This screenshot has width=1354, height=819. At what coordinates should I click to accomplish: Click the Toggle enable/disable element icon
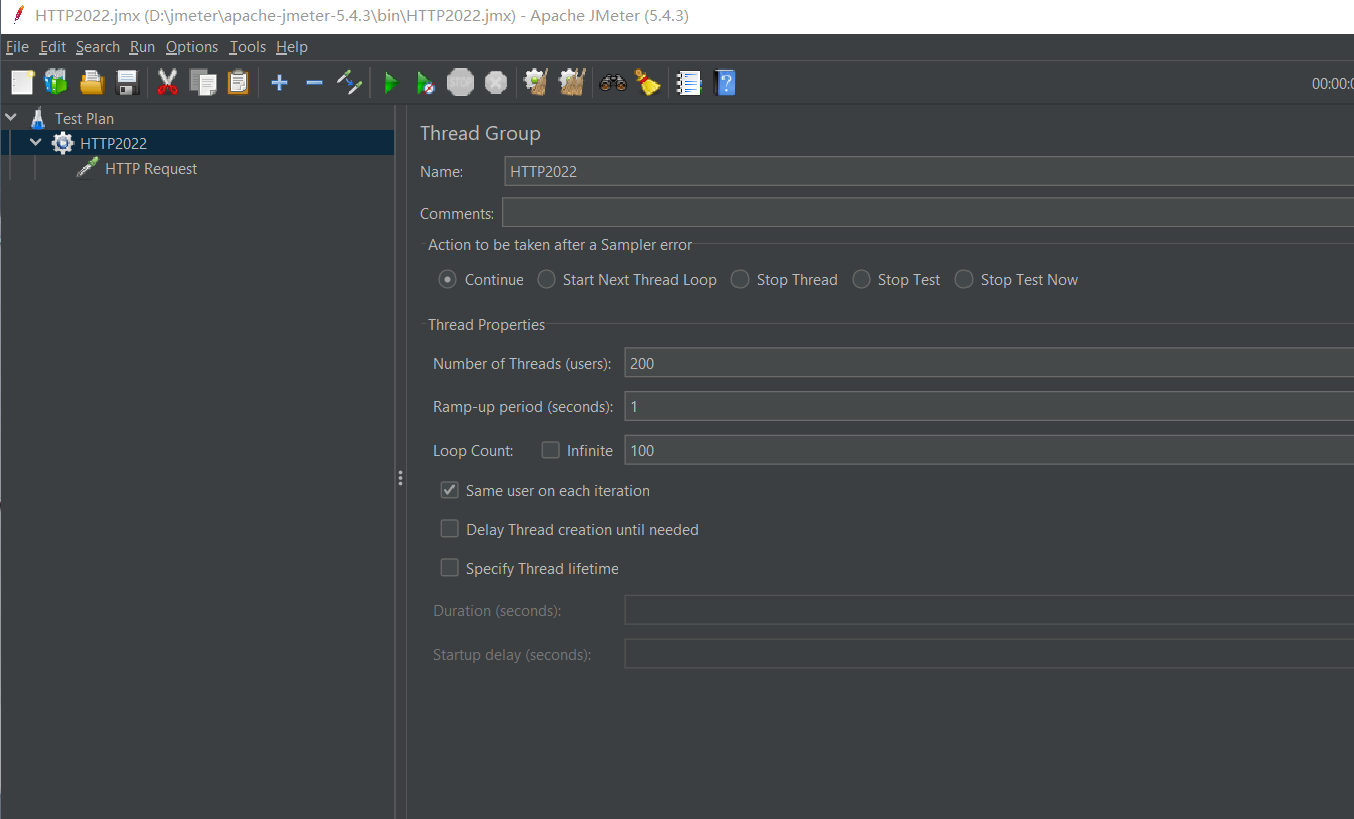[349, 82]
